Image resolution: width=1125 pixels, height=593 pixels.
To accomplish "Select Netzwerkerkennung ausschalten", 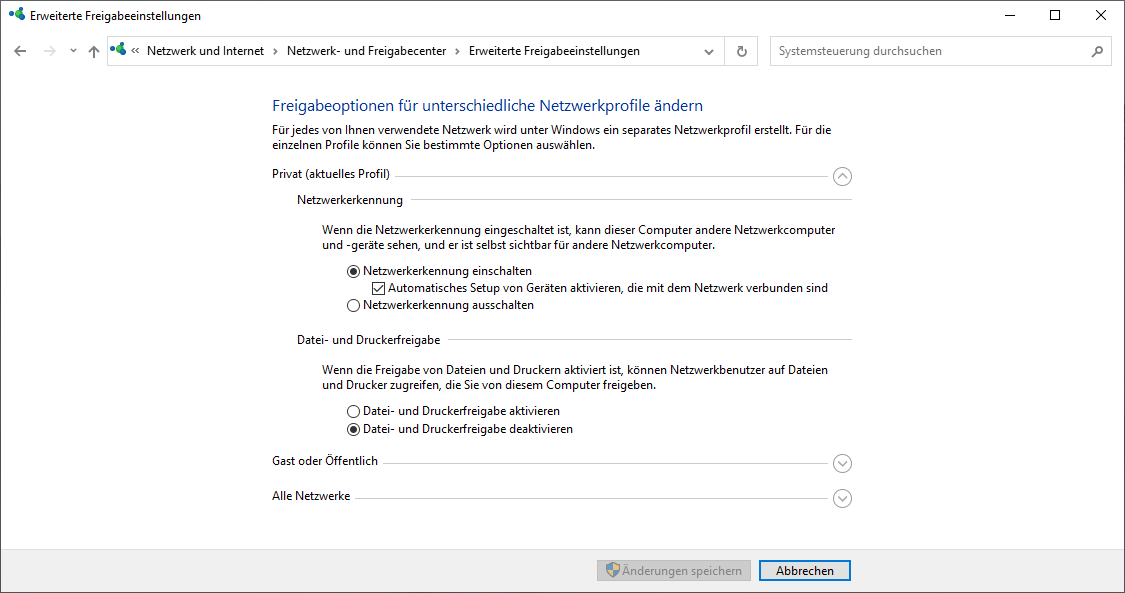I will (x=441, y=305).
